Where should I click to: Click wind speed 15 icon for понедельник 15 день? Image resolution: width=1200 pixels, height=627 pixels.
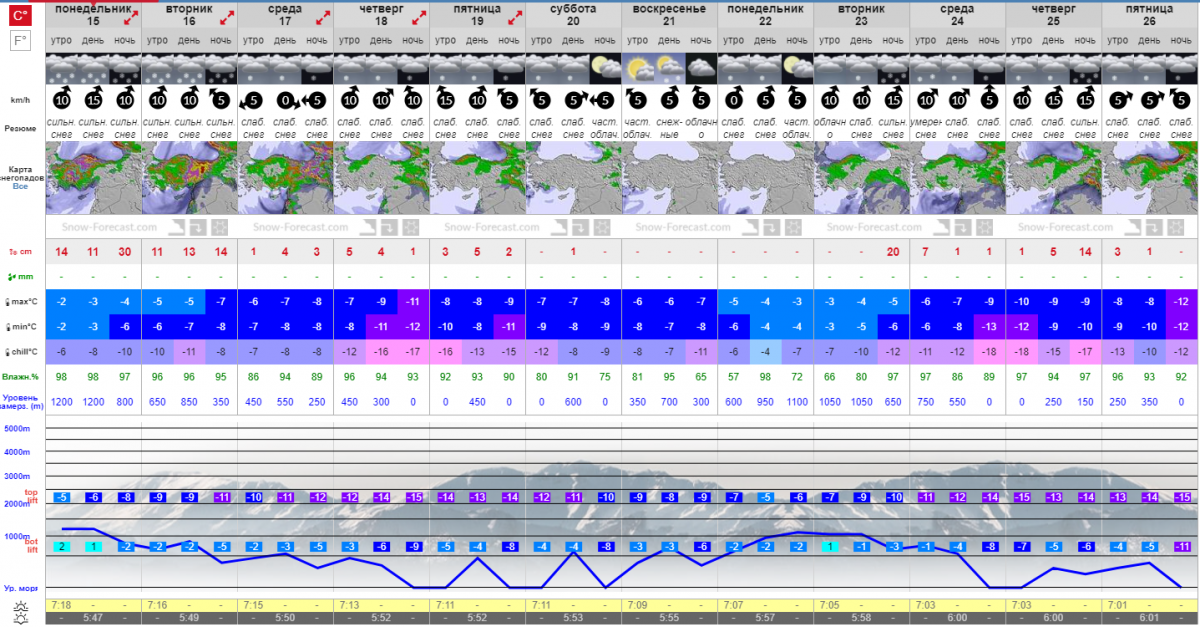(93, 100)
